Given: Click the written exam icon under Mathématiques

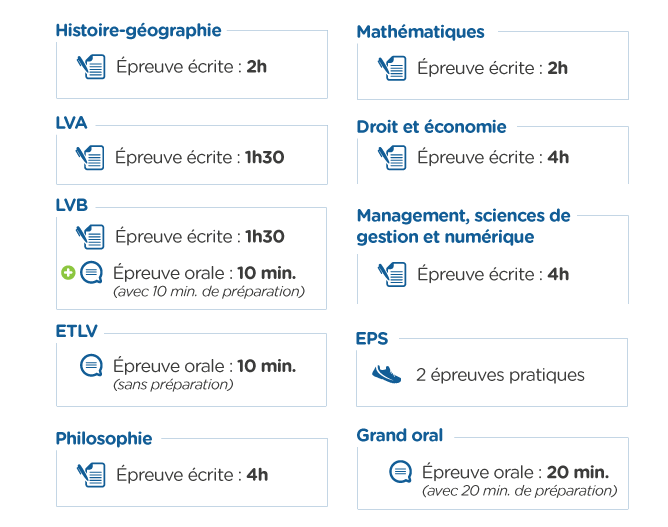Looking at the screenshot, I should coord(392,68).
